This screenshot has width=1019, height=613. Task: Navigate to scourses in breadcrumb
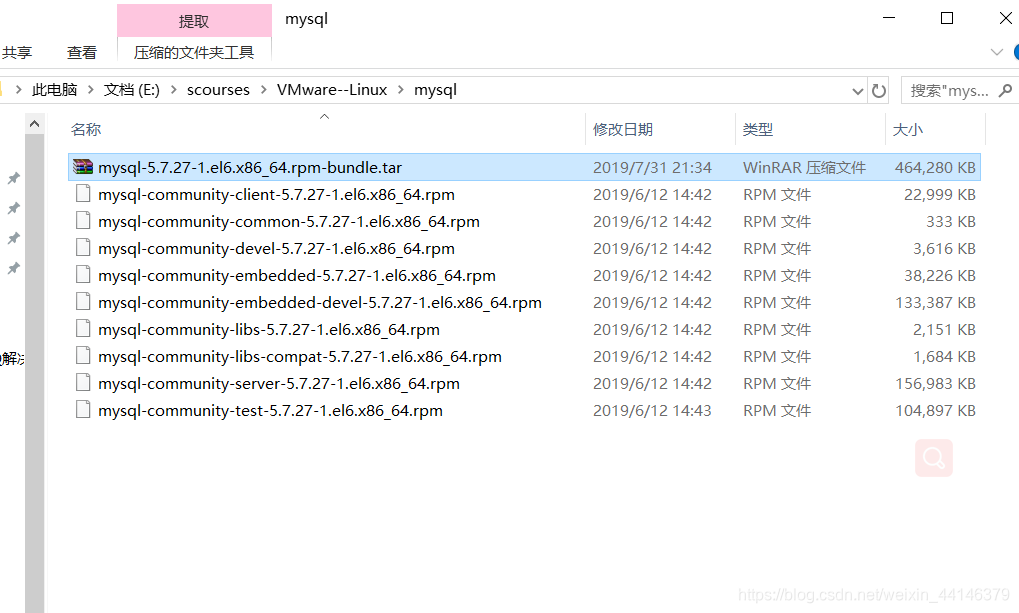click(218, 90)
